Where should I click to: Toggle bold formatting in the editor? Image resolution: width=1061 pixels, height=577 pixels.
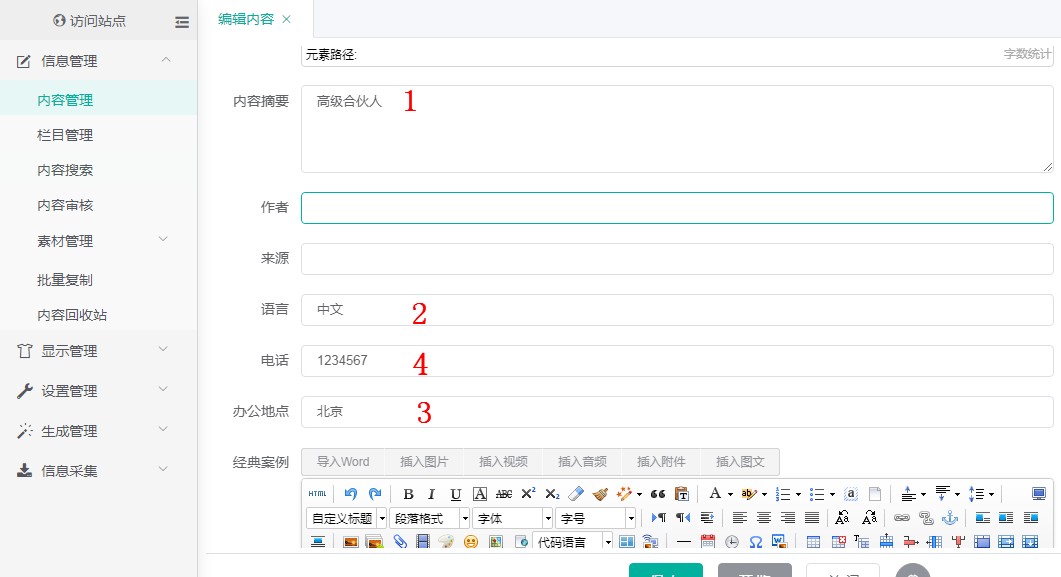click(408, 494)
